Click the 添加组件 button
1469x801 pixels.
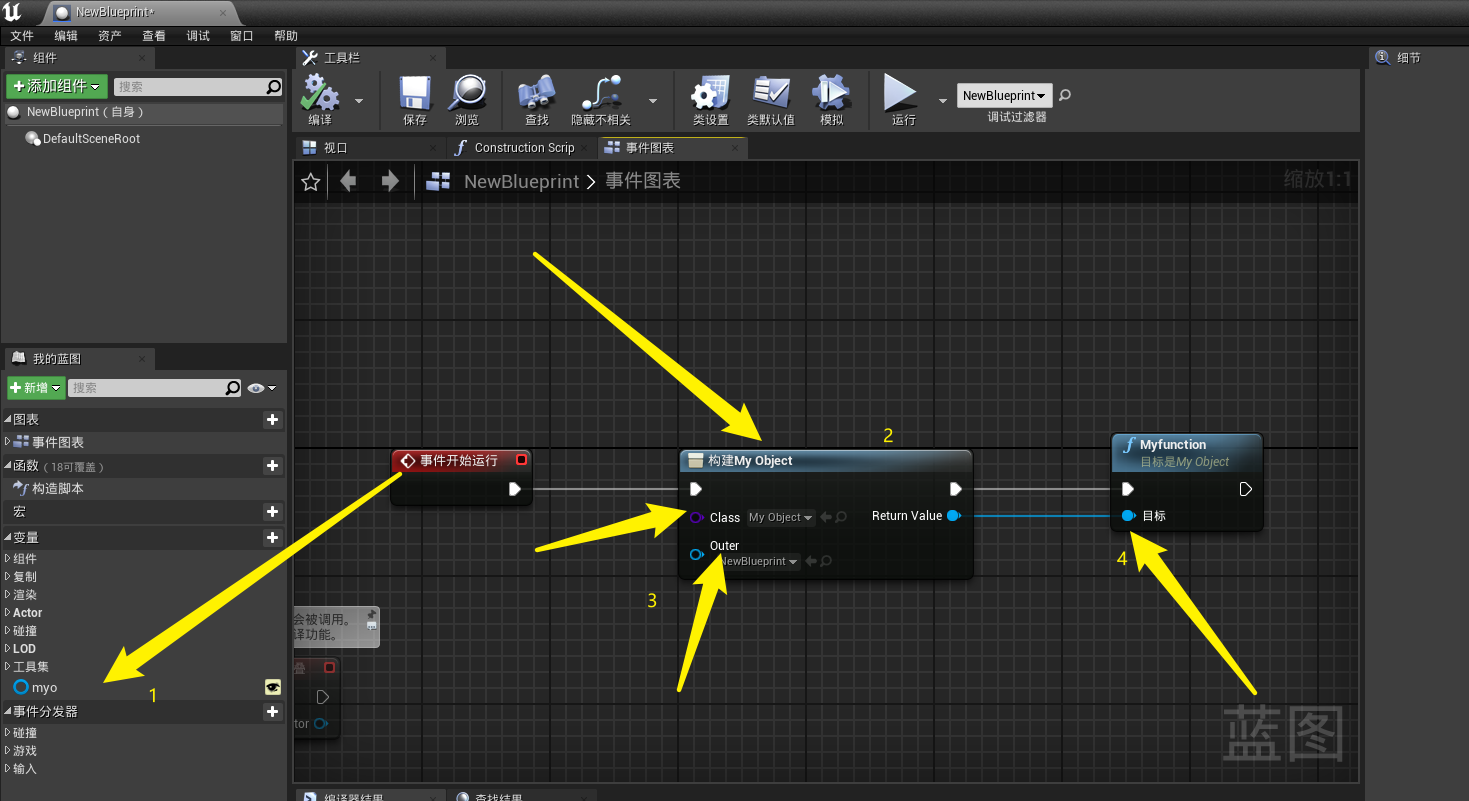pos(57,87)
